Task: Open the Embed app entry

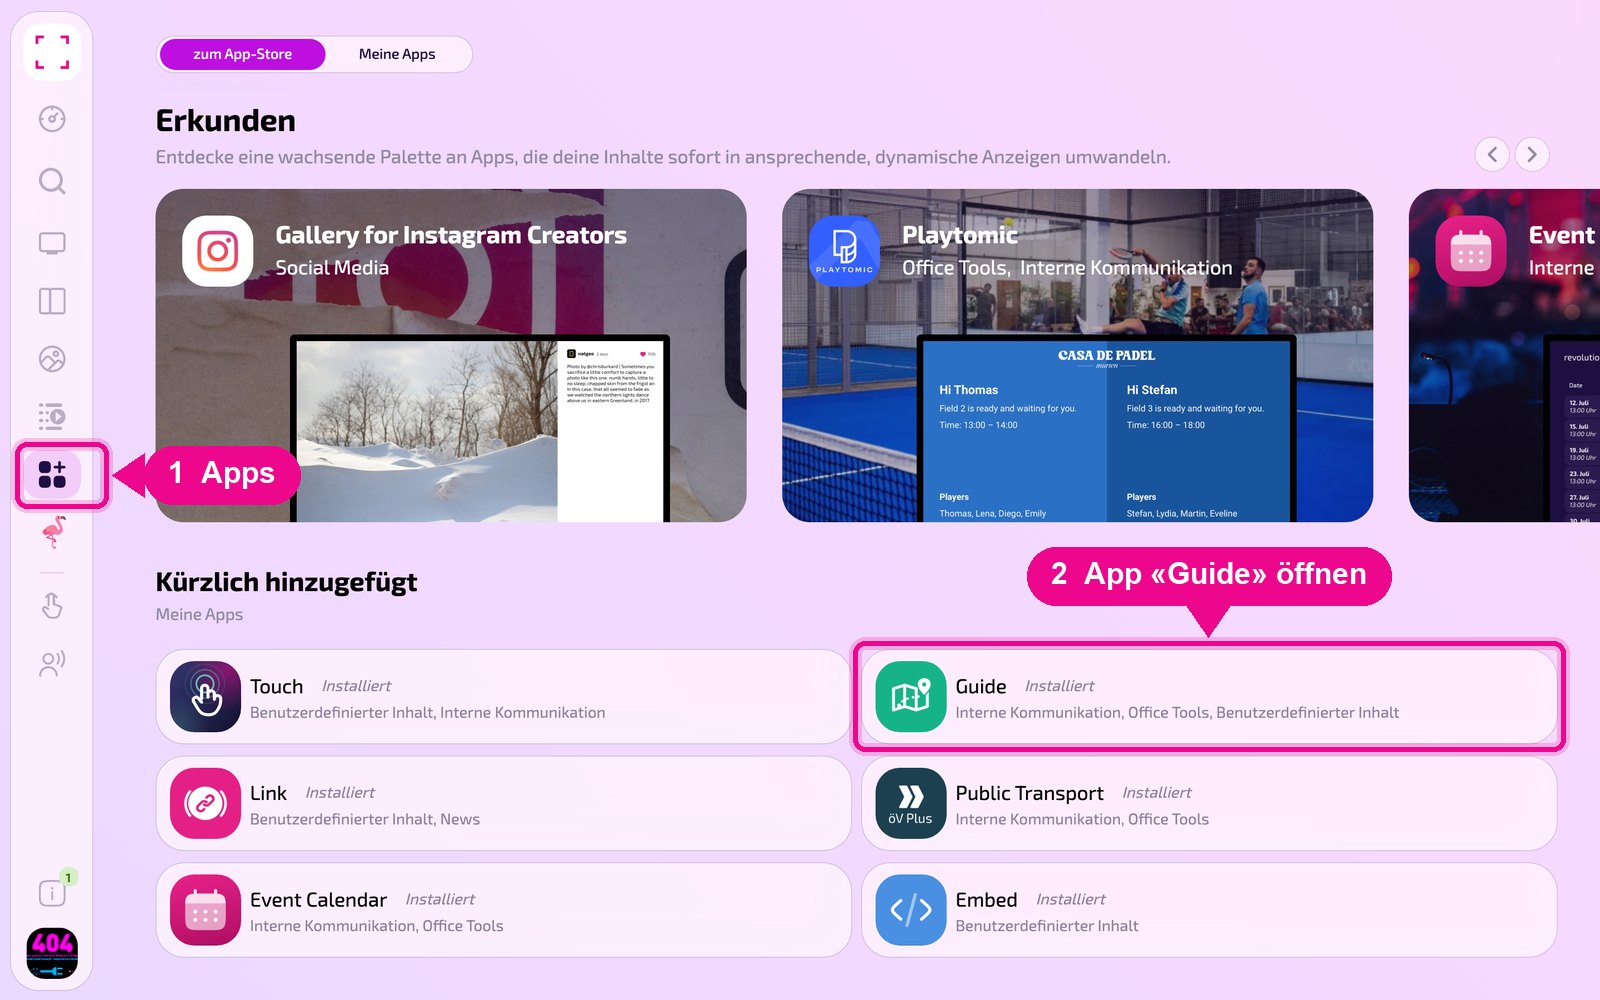Action: (x=1209, y=910)
